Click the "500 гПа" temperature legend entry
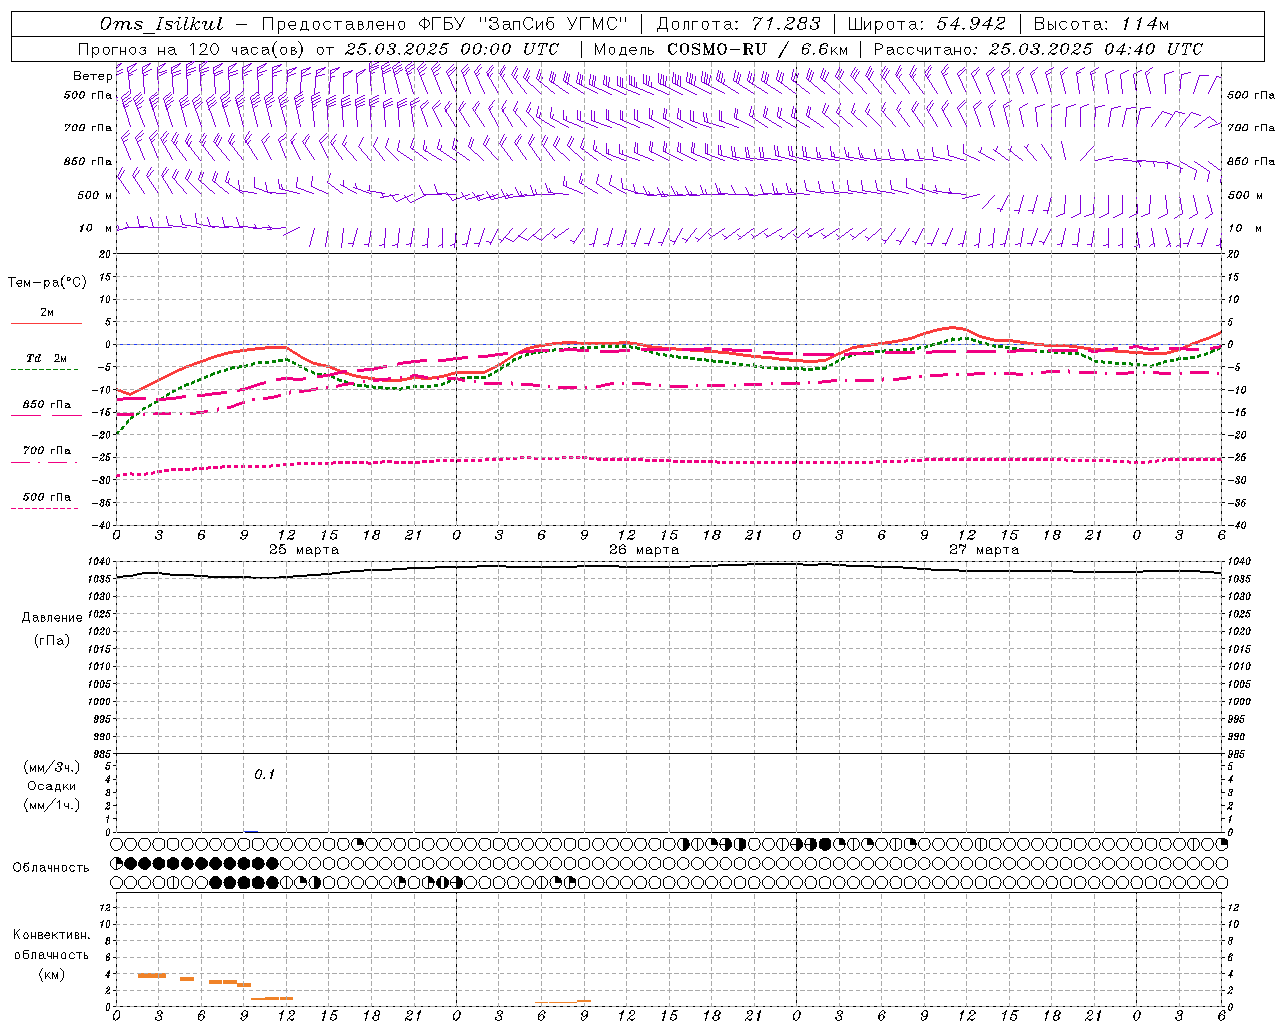1280x1024 pixels. click(46, 497)
